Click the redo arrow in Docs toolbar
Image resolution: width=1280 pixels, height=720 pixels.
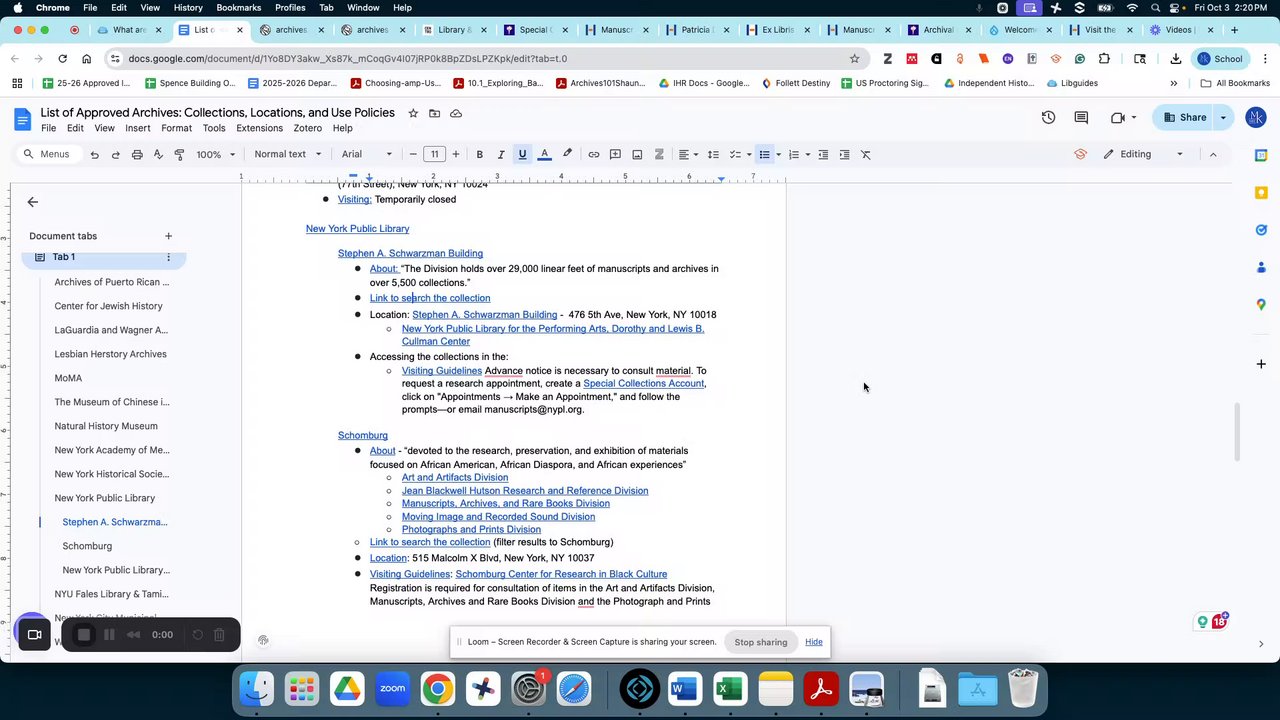115,155
